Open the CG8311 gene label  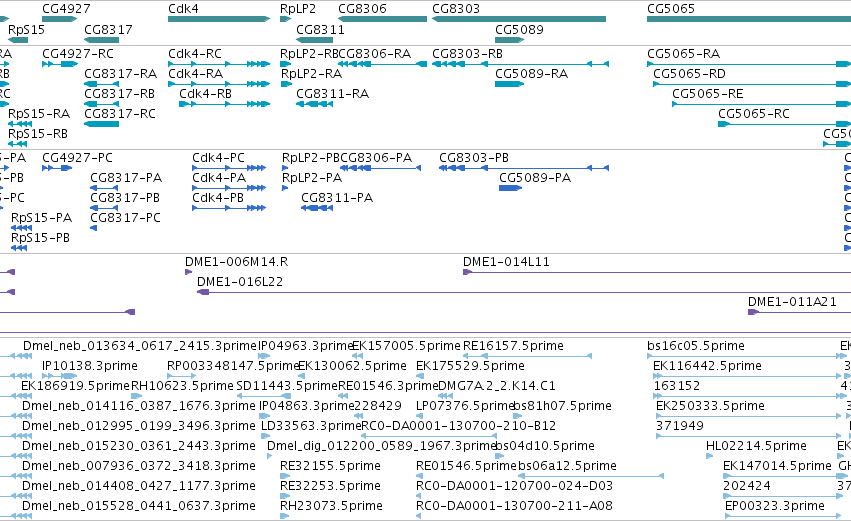click(x=320, y=29)
